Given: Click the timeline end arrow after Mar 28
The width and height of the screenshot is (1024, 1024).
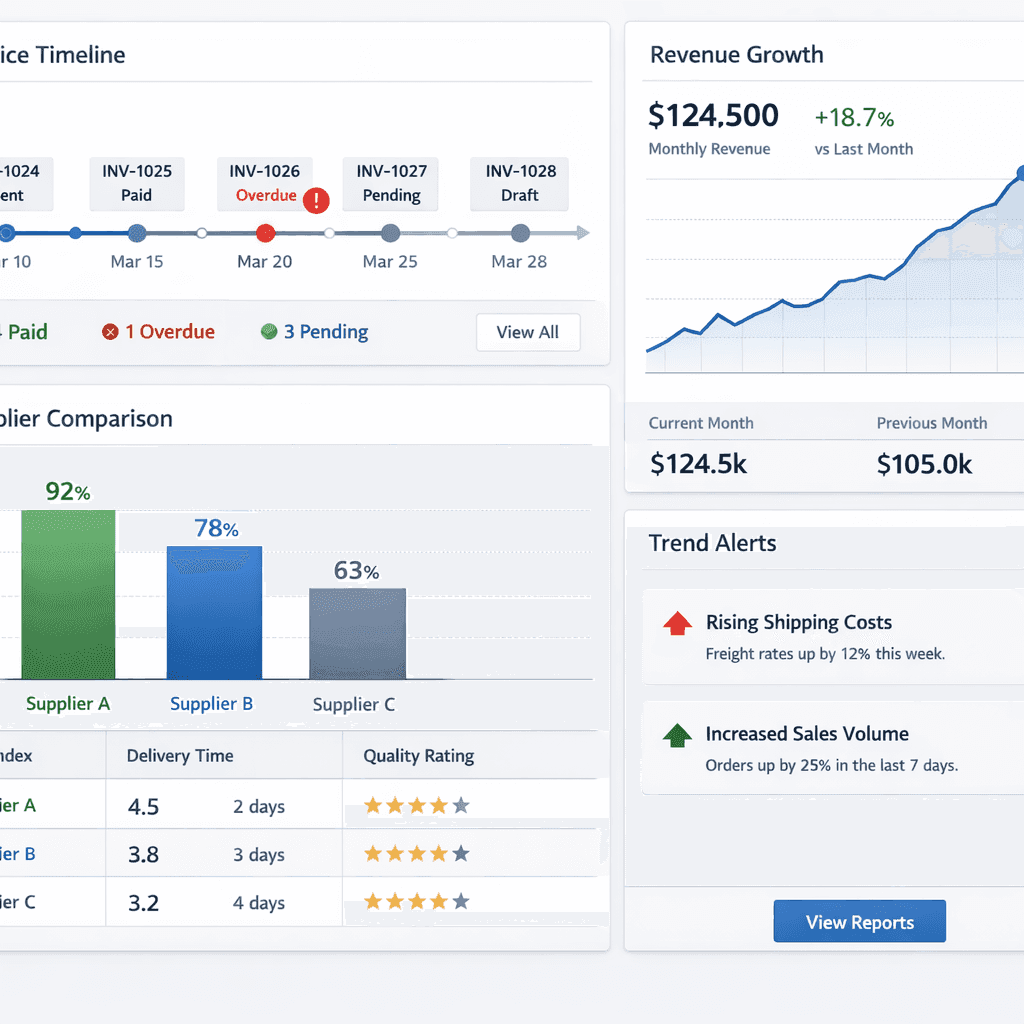Looking at the screenshot, I should (583, 233).
